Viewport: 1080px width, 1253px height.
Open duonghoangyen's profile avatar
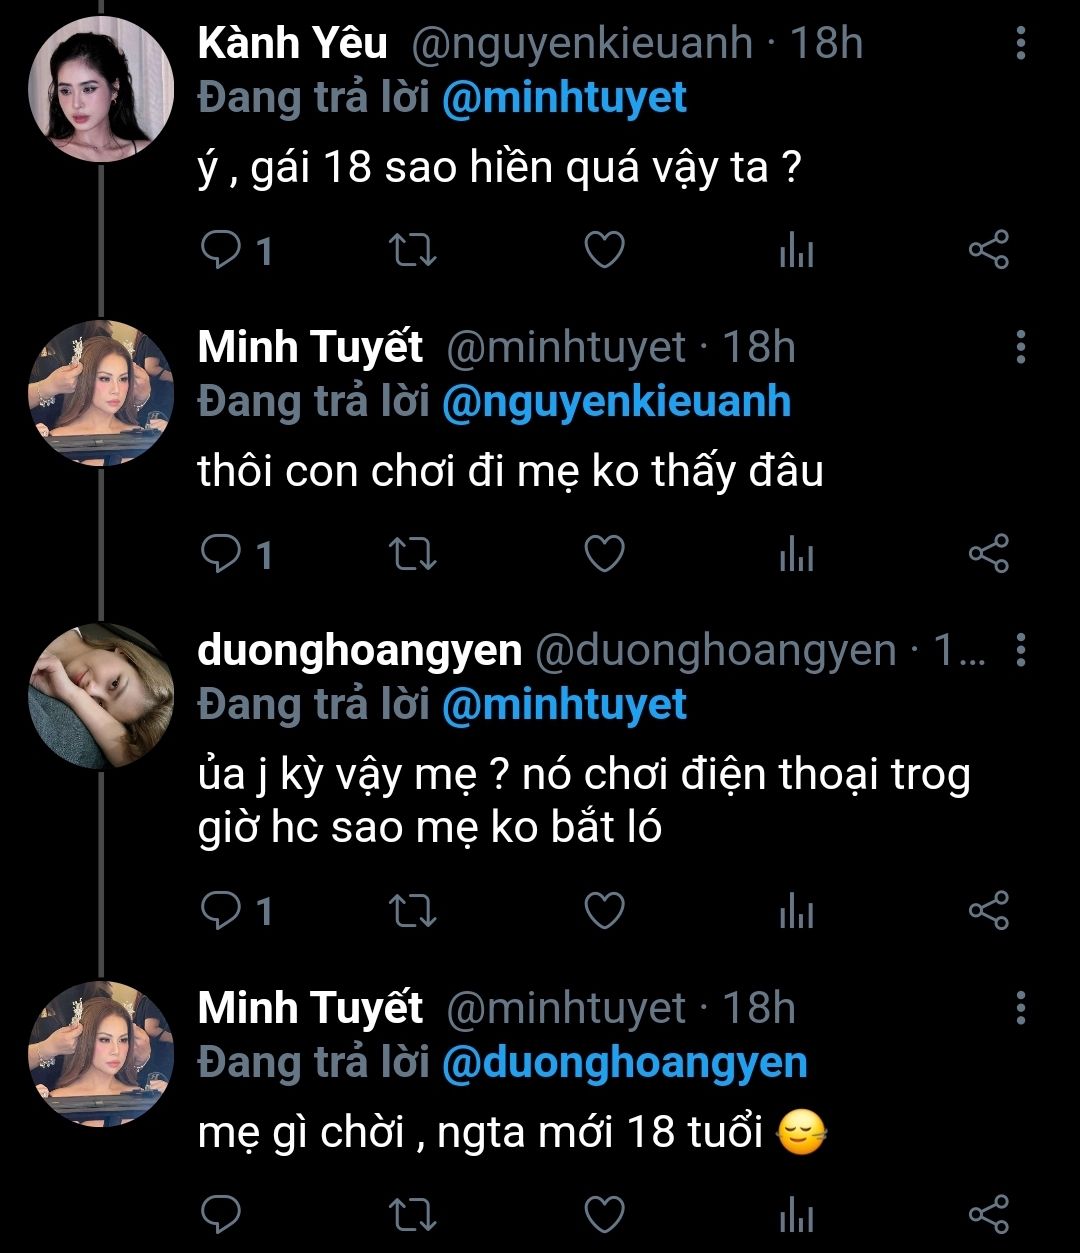coord(100,696)
